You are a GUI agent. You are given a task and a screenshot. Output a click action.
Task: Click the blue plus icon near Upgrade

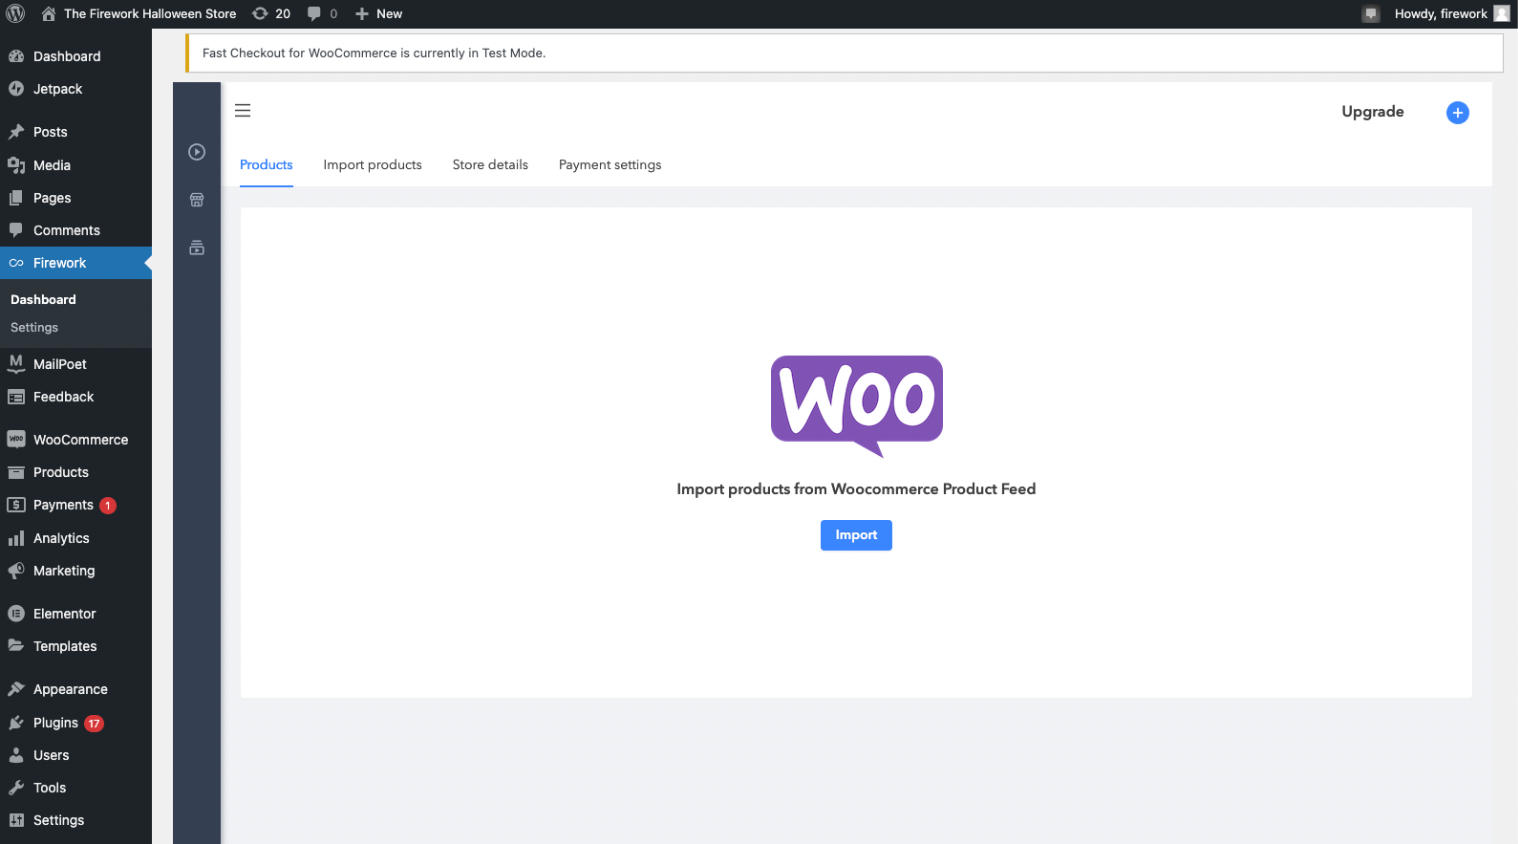(1457, 112)
